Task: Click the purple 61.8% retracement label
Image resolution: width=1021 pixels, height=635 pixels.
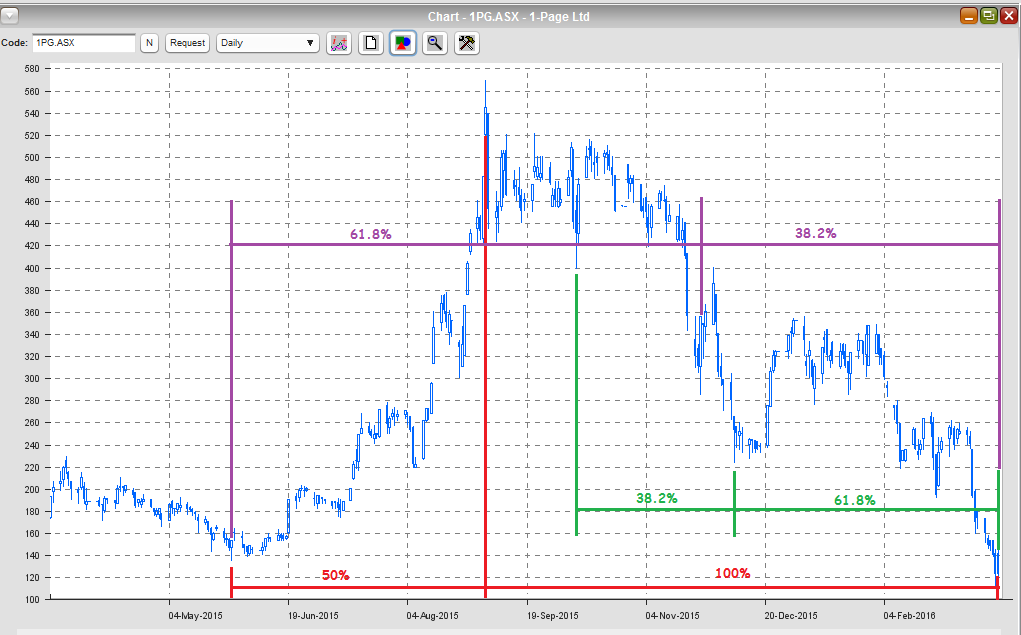Action: coord(371,234)
